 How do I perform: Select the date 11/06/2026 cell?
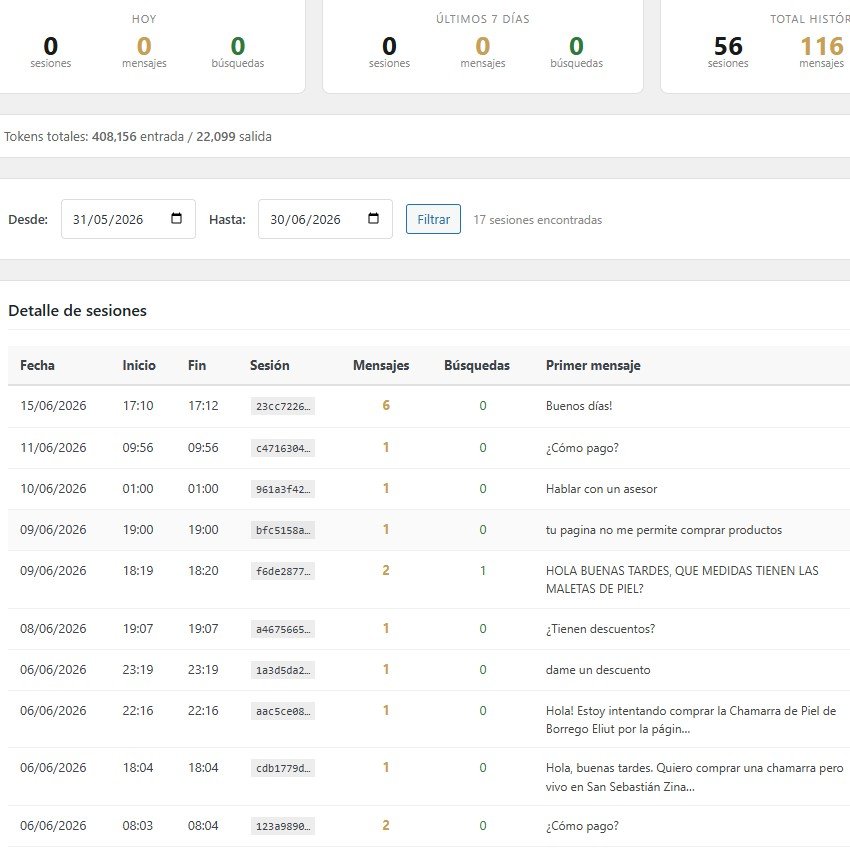(53, 448)
